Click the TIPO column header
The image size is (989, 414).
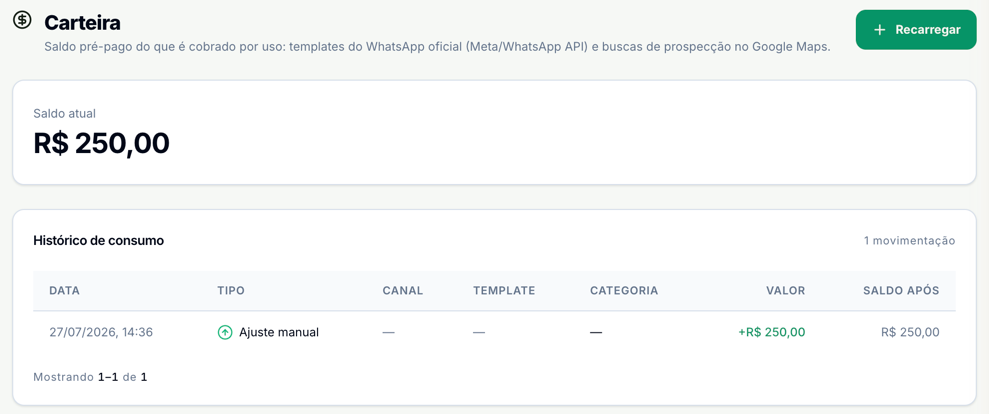coord(231,291)
